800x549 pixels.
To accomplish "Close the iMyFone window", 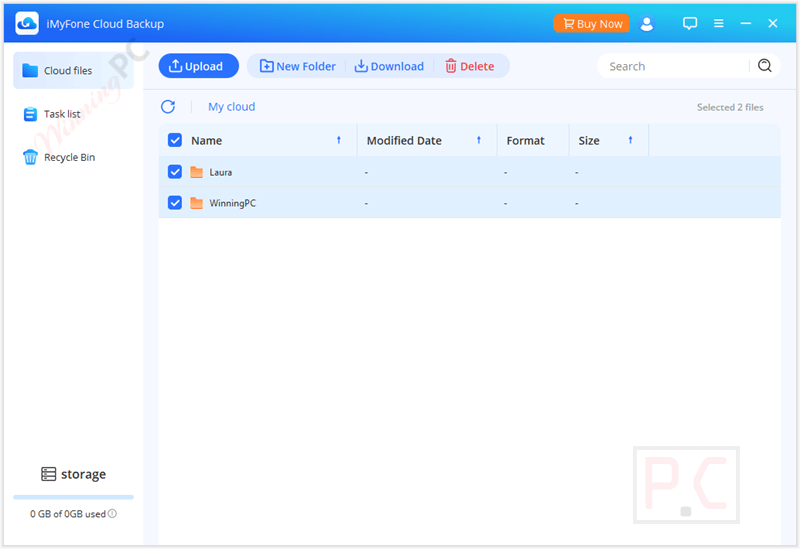I will 773,23.
